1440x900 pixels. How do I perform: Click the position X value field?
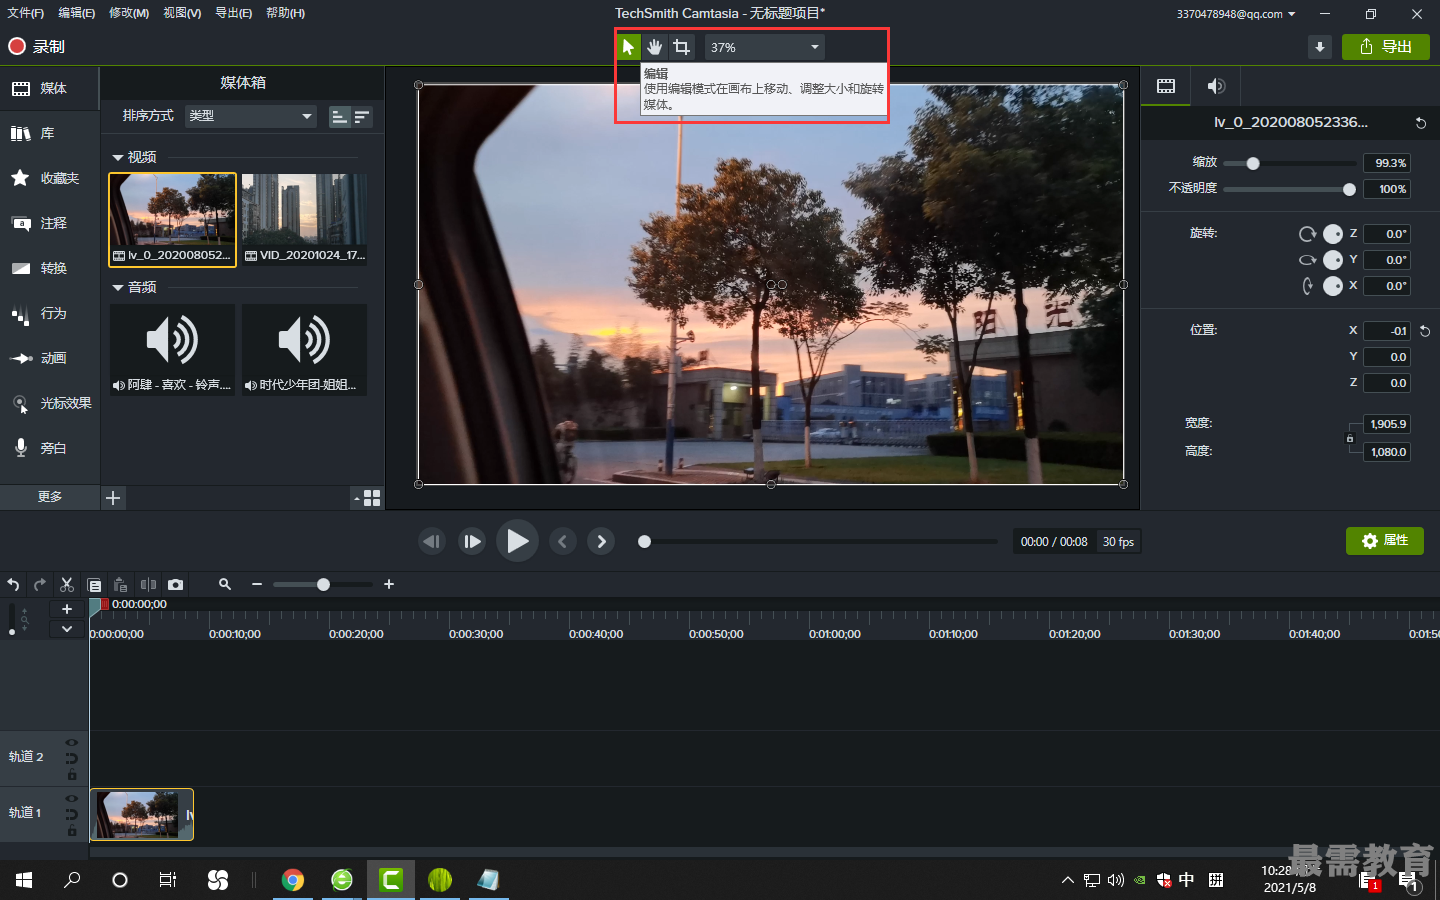(x=1387, y=331)
